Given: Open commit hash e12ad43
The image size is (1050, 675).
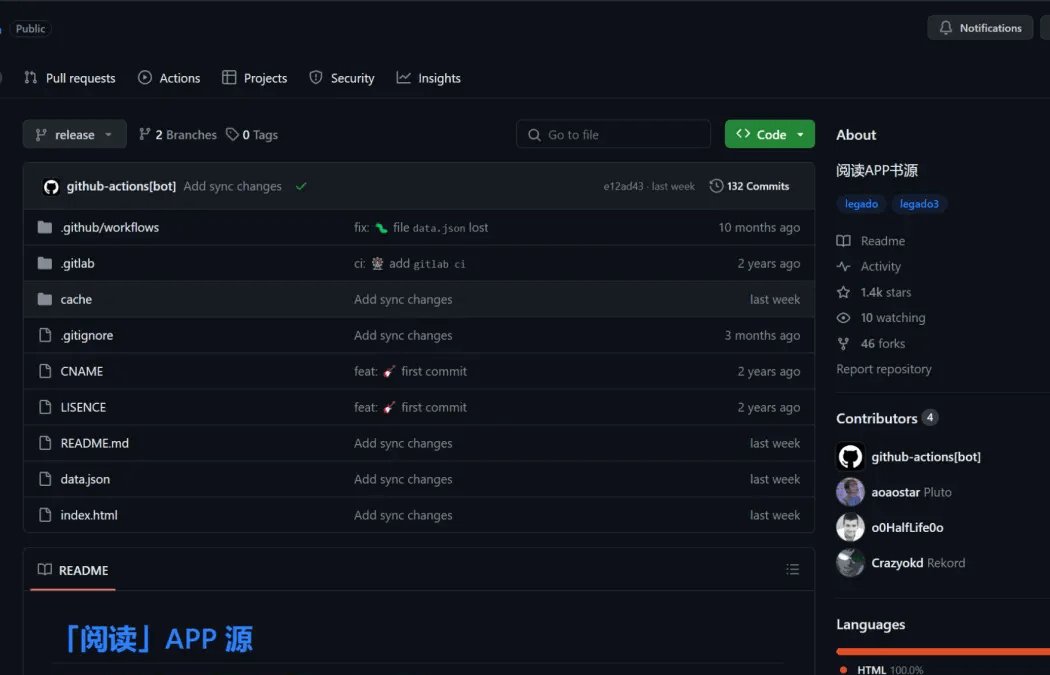Looking at the screenshot, I should pyautogui.click(x=623, y=186).
